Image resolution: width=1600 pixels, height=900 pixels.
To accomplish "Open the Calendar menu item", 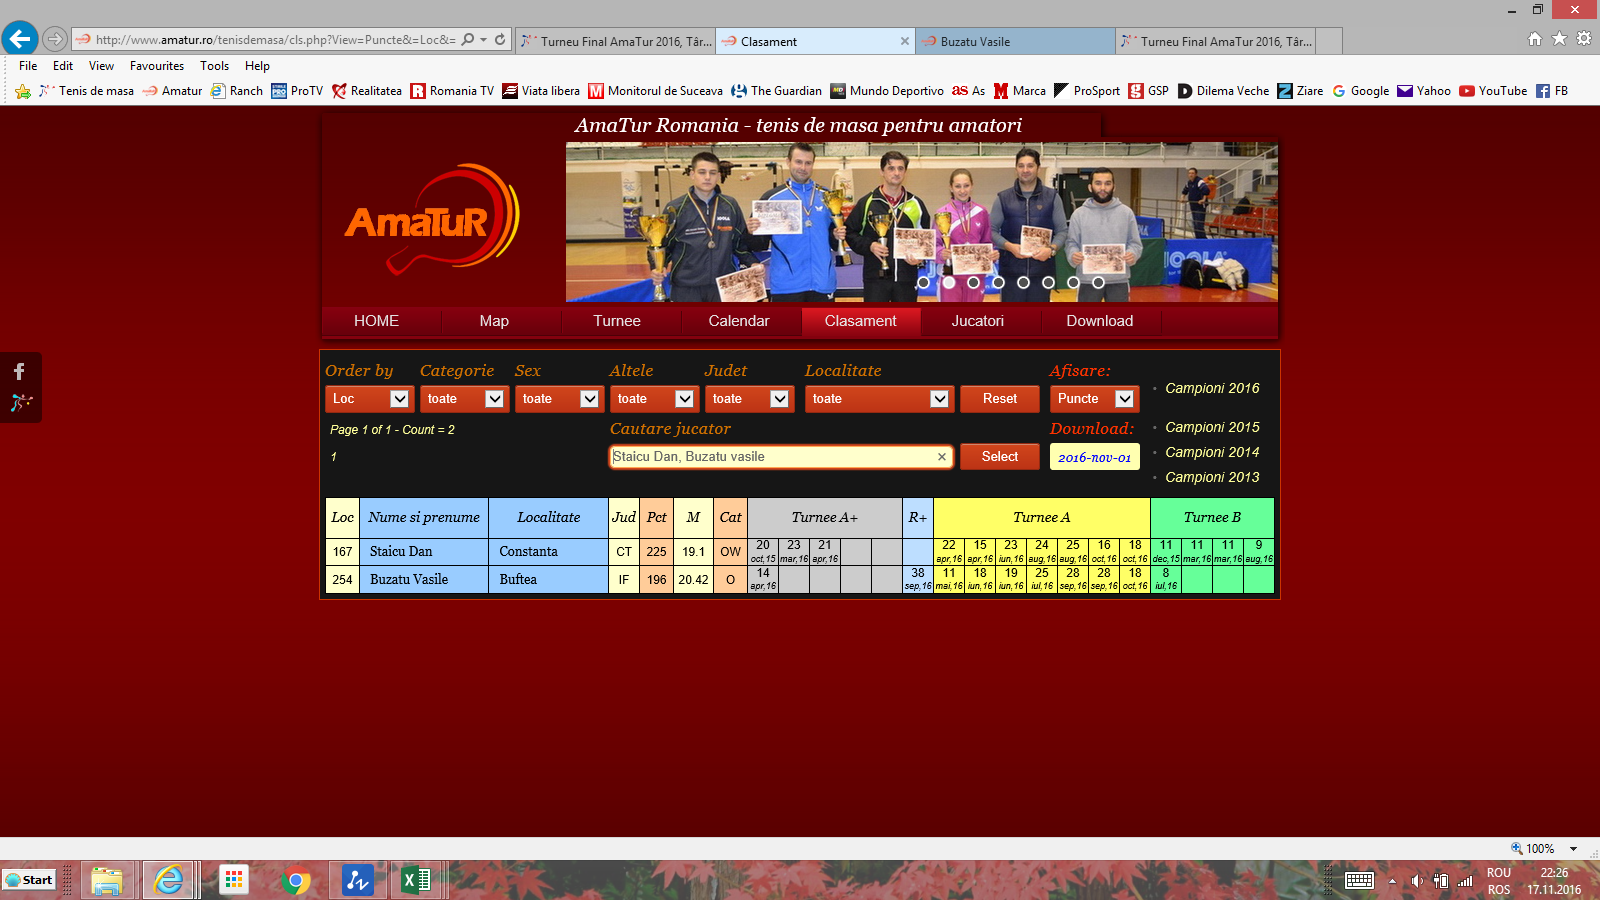I will (x=739, y=321).
